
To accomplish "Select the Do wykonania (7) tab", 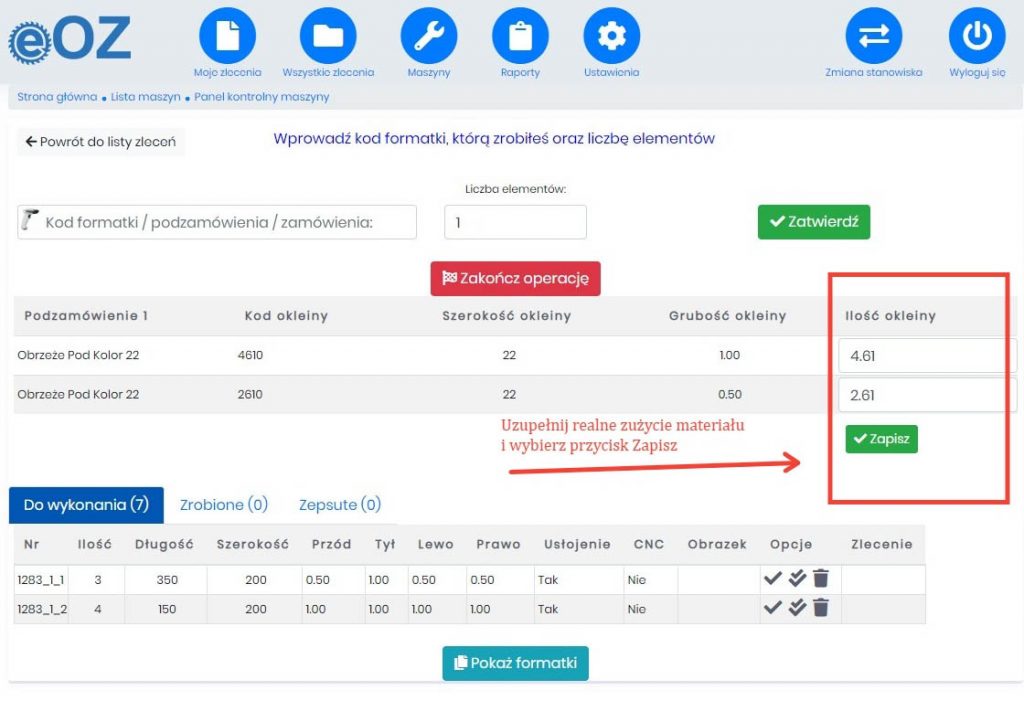I will pyautogui.click(x=86, y=505).
